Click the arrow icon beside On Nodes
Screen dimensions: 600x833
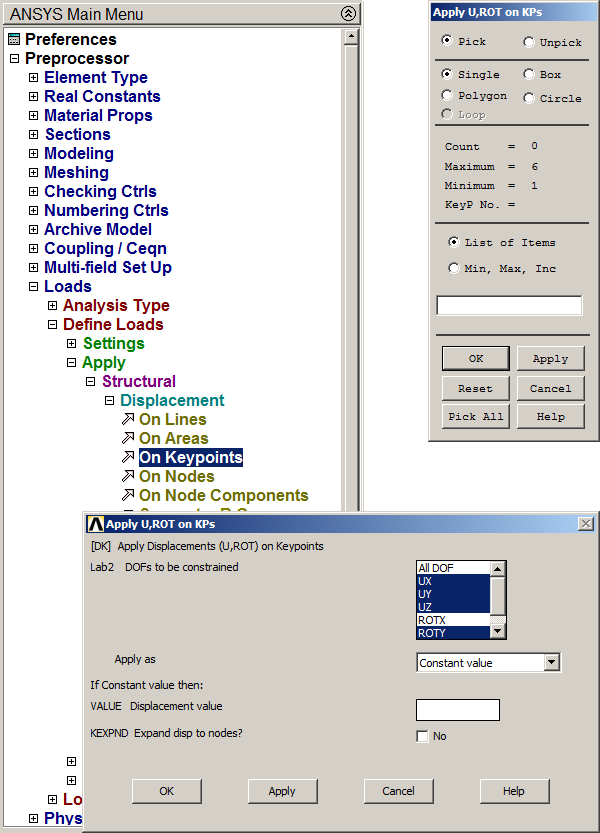[x=127, y=476]
